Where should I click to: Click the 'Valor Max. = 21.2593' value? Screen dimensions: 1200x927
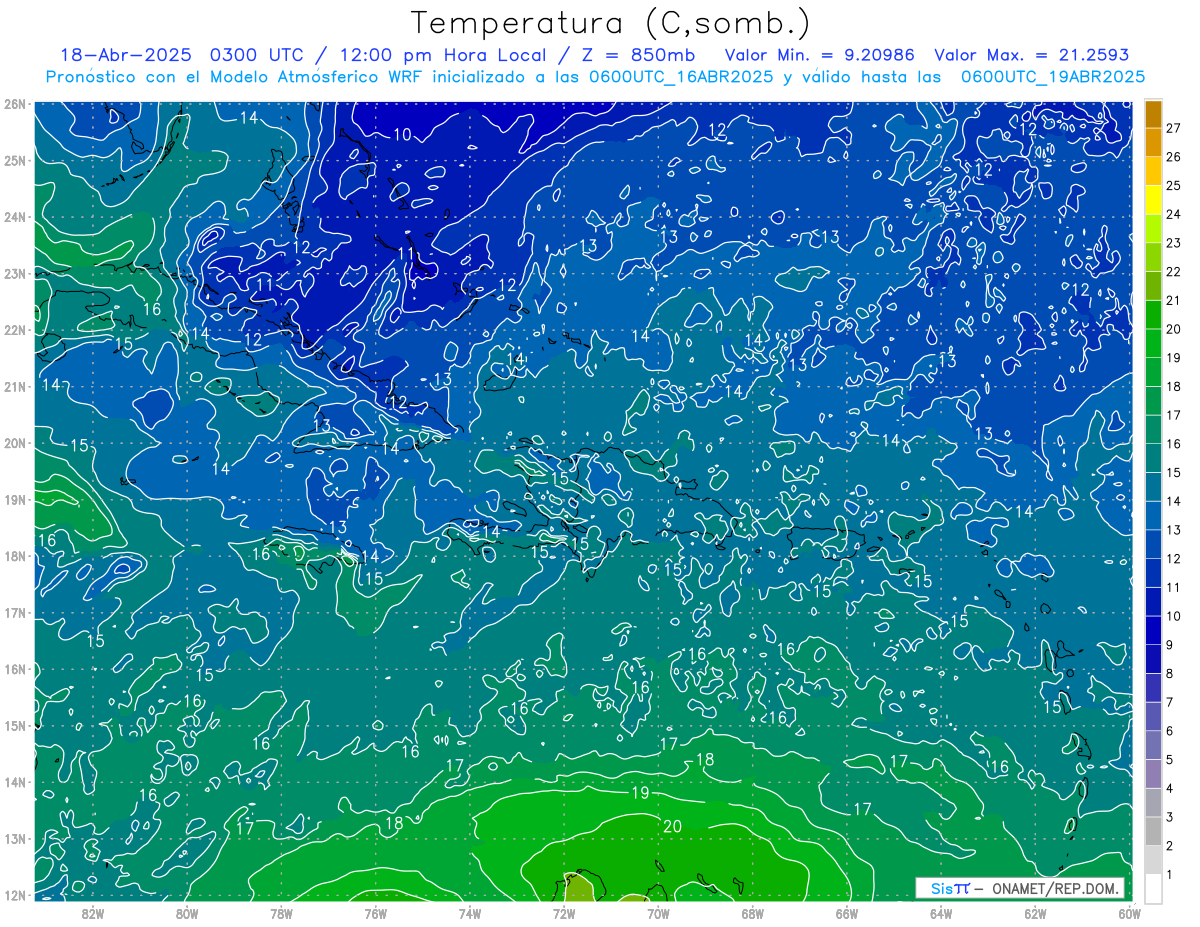(1033, 55)
